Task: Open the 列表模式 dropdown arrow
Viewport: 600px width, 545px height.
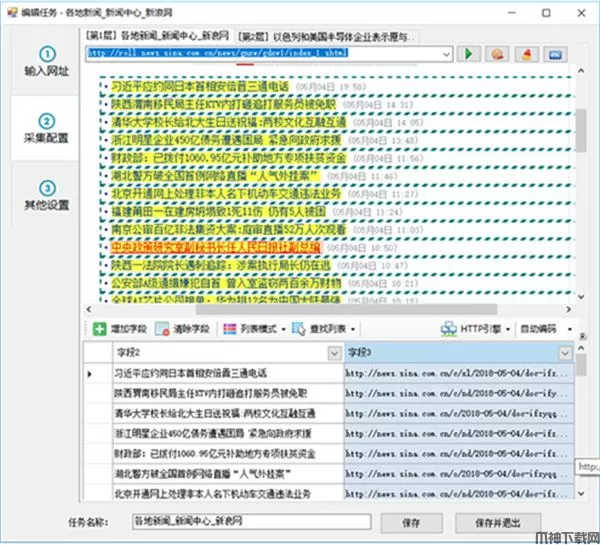Action: pos(283,329)
